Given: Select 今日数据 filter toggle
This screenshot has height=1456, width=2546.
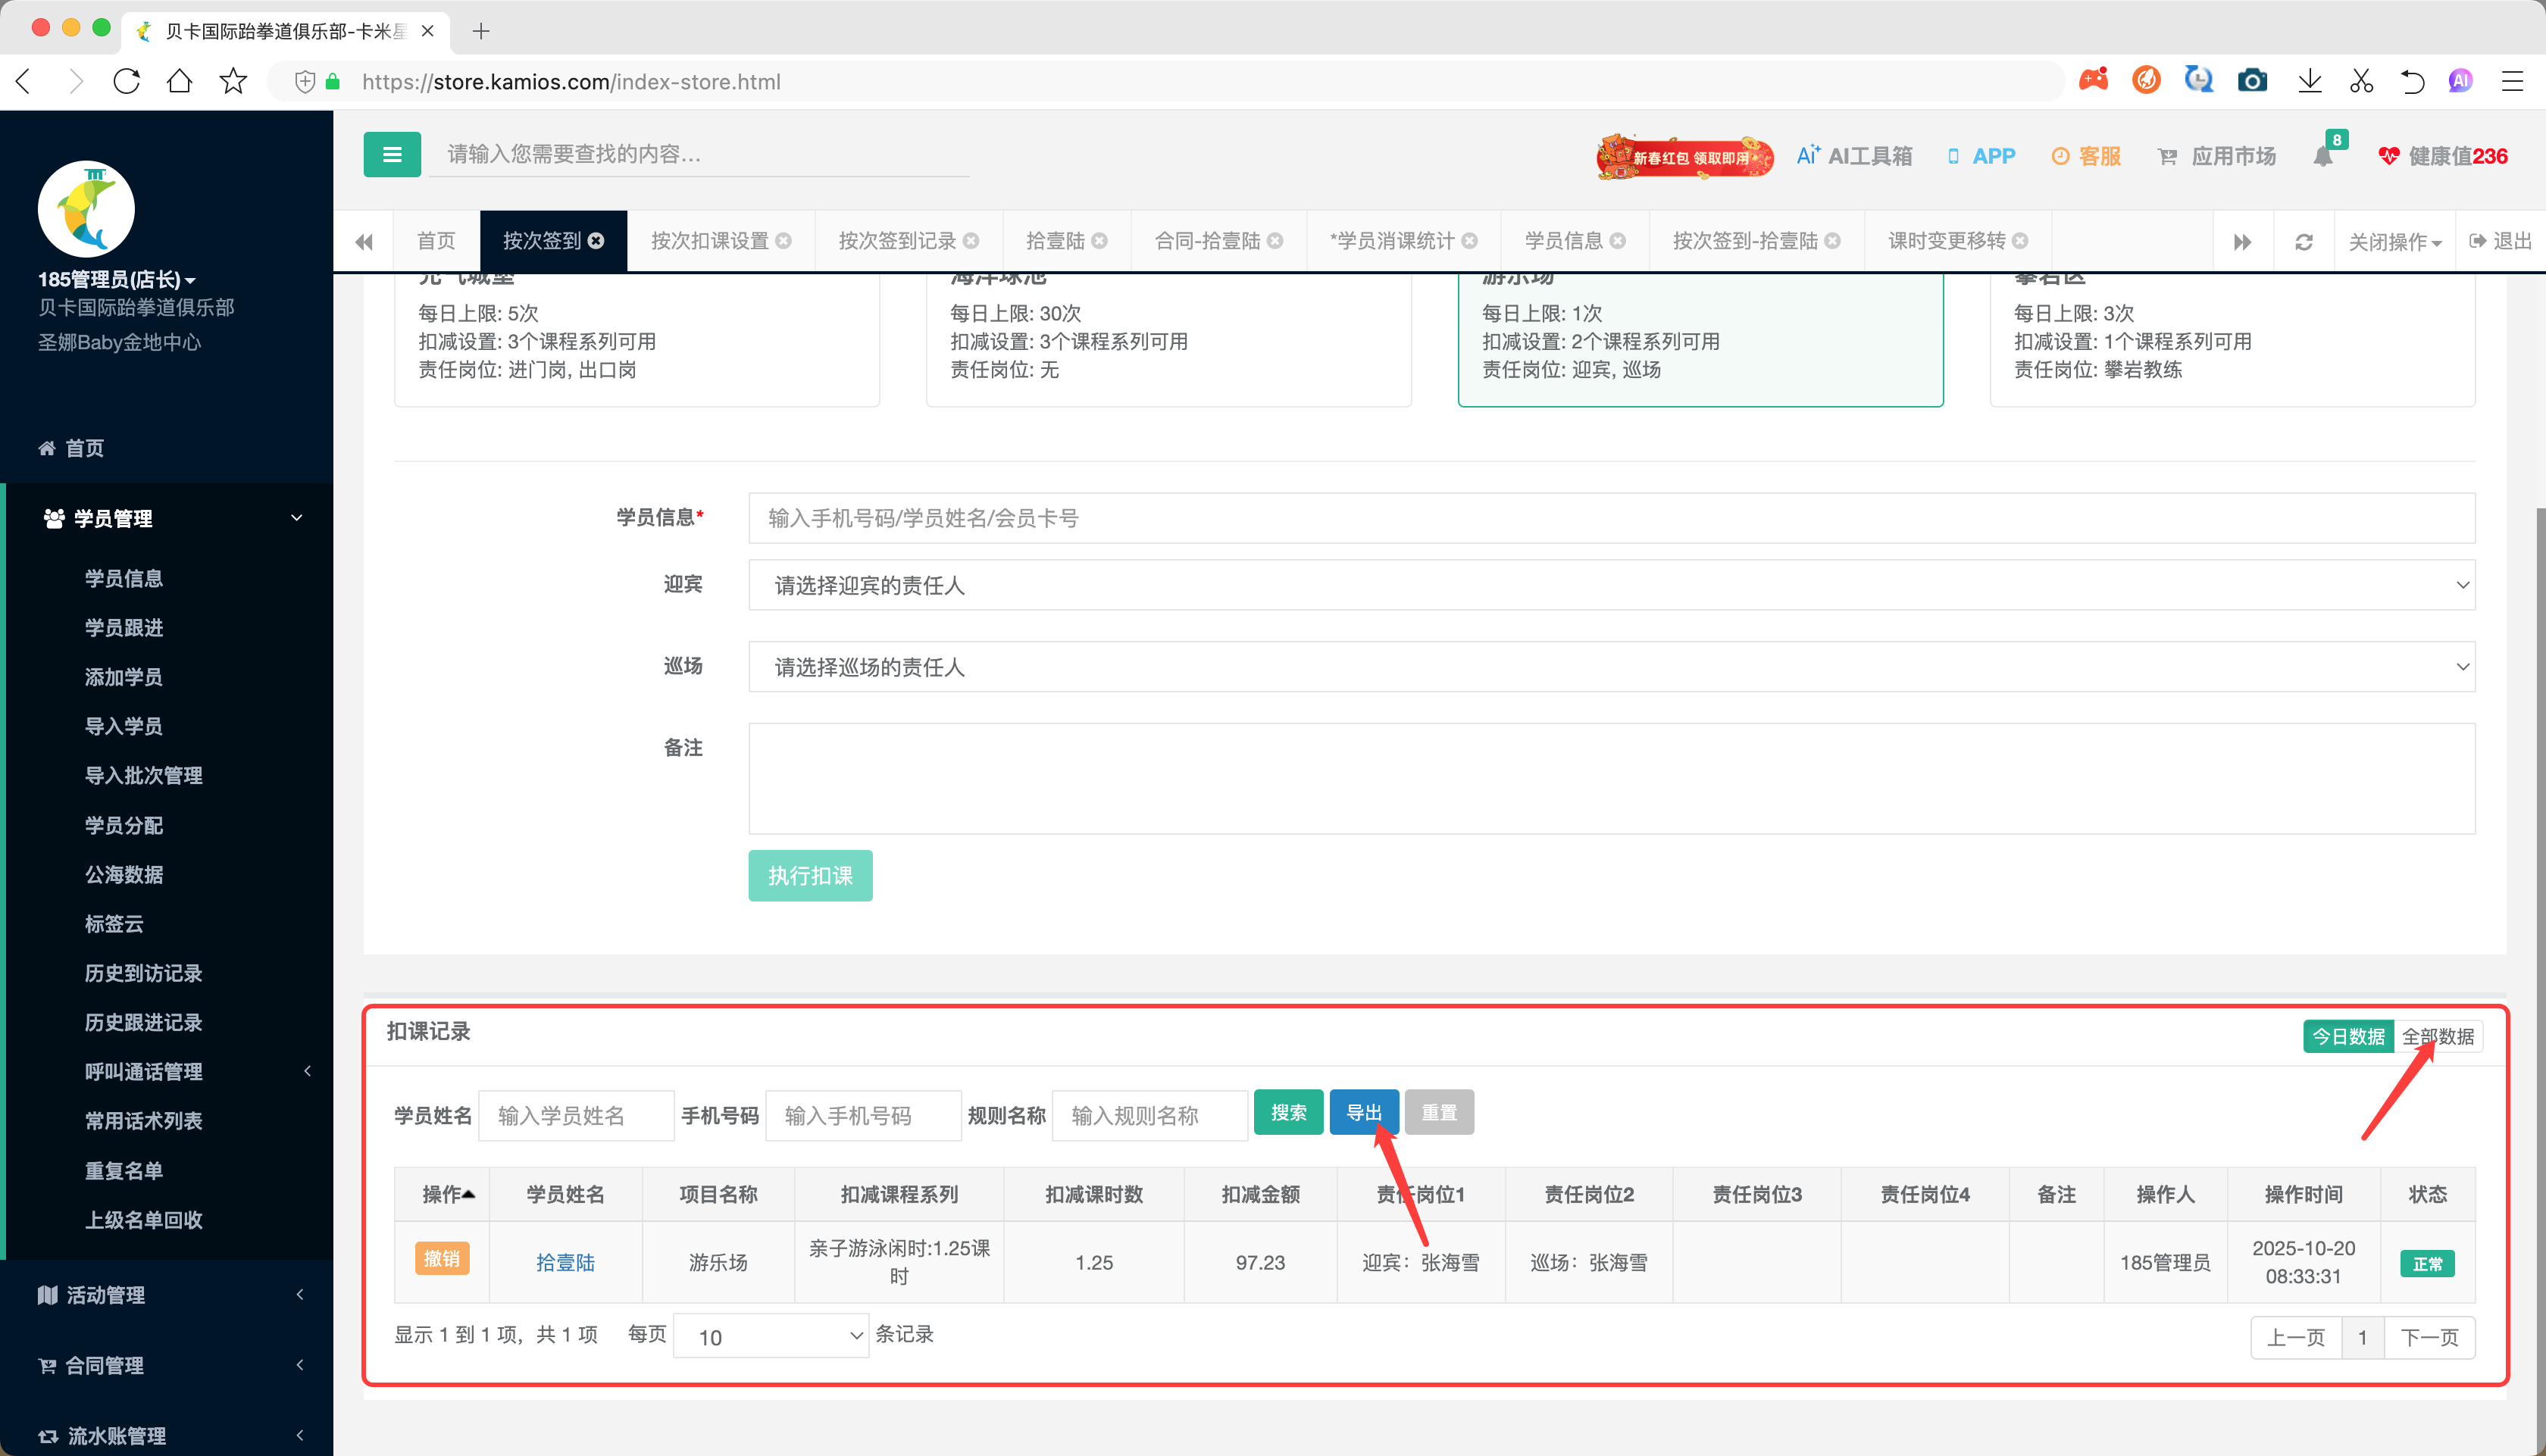Looking at the screenshot, I should click(x=2348, y=1036).
